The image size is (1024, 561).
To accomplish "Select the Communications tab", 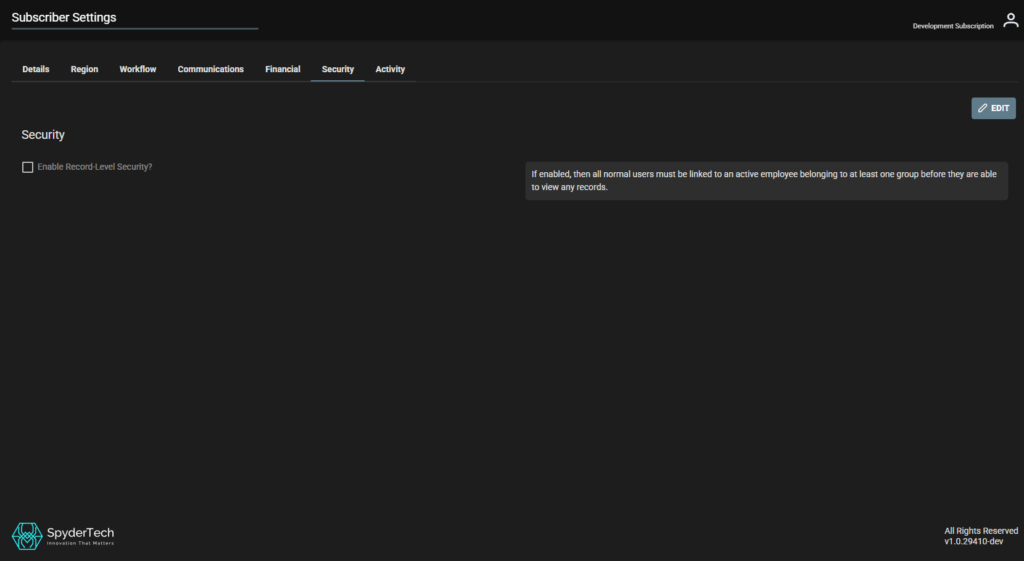I will (x=210, y=69).
